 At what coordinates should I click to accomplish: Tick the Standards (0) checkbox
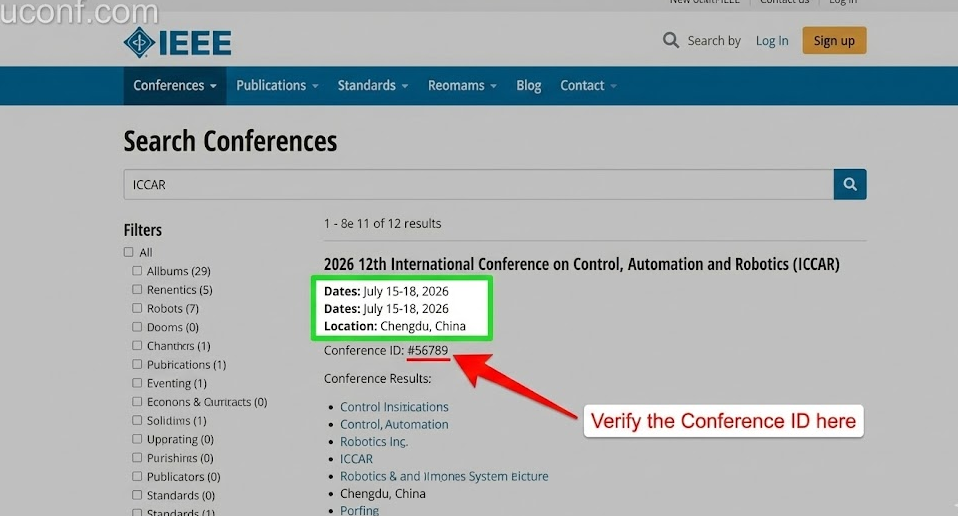click(137, 495)
